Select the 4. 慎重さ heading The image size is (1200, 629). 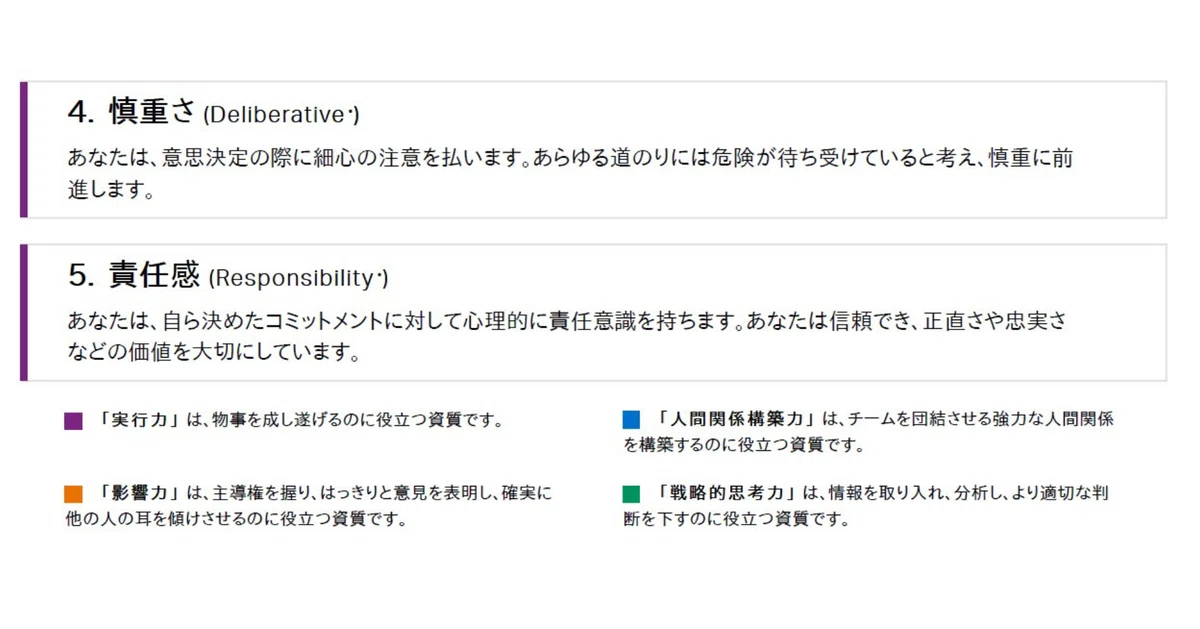pos(132,112)
